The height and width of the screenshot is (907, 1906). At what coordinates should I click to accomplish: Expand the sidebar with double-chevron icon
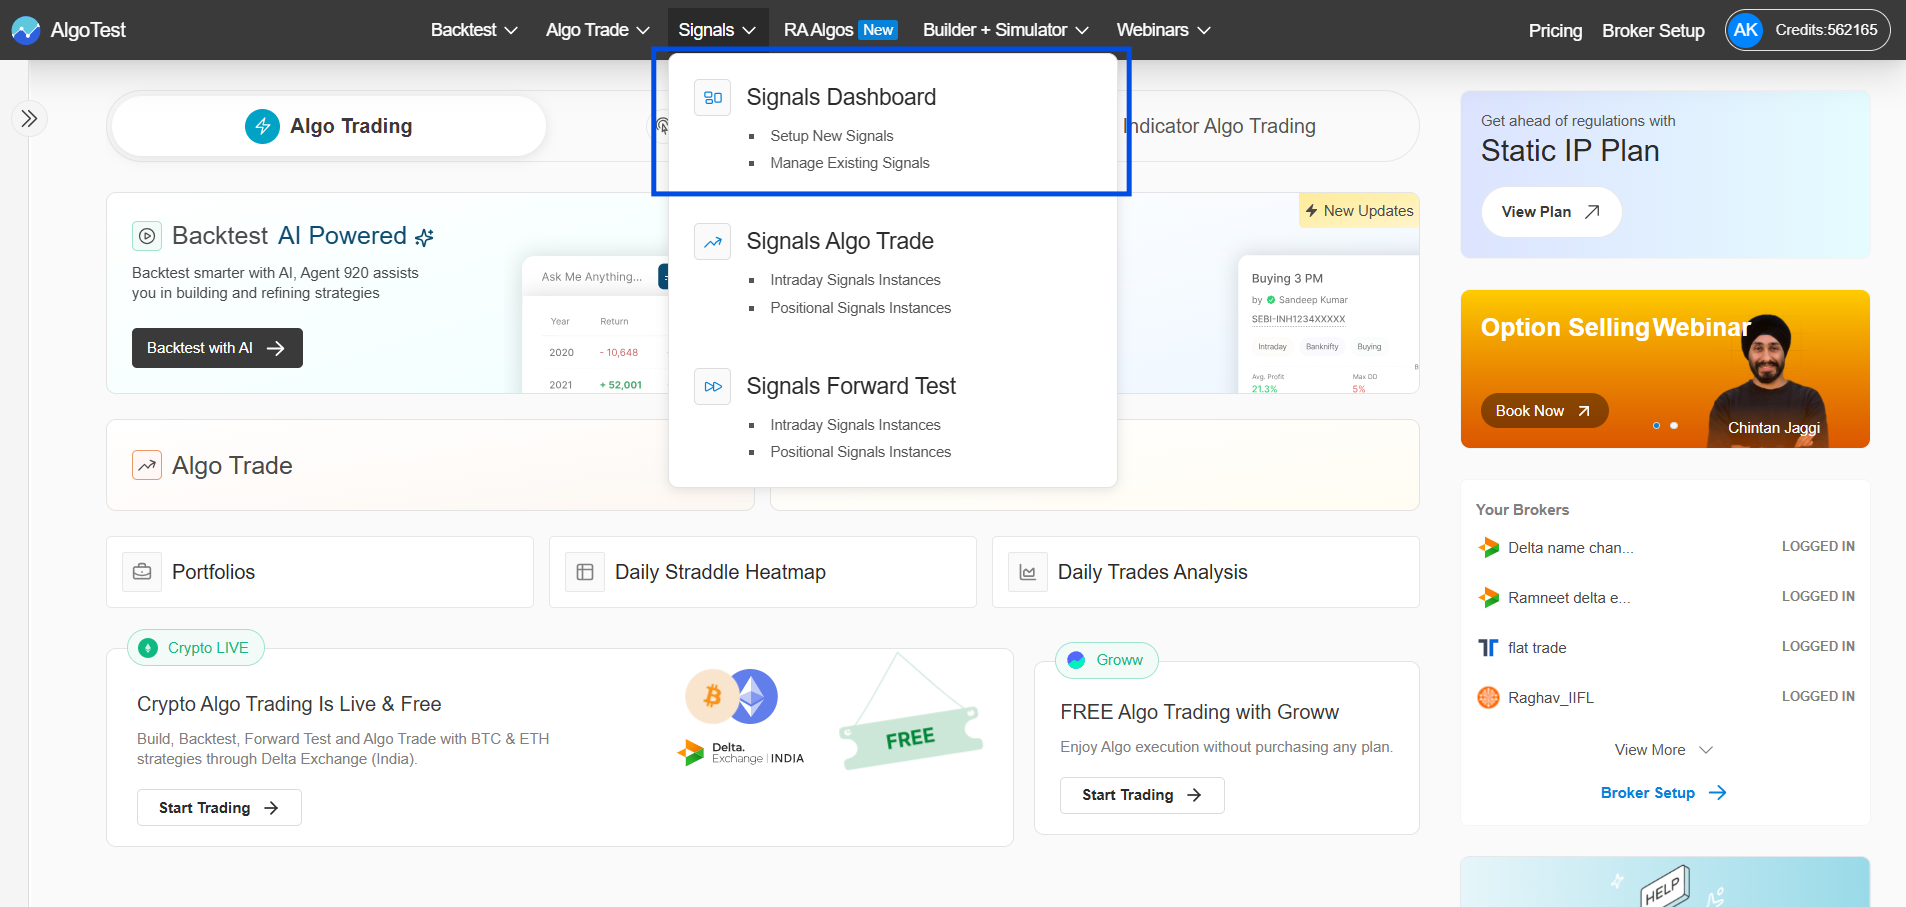(29, 119)
